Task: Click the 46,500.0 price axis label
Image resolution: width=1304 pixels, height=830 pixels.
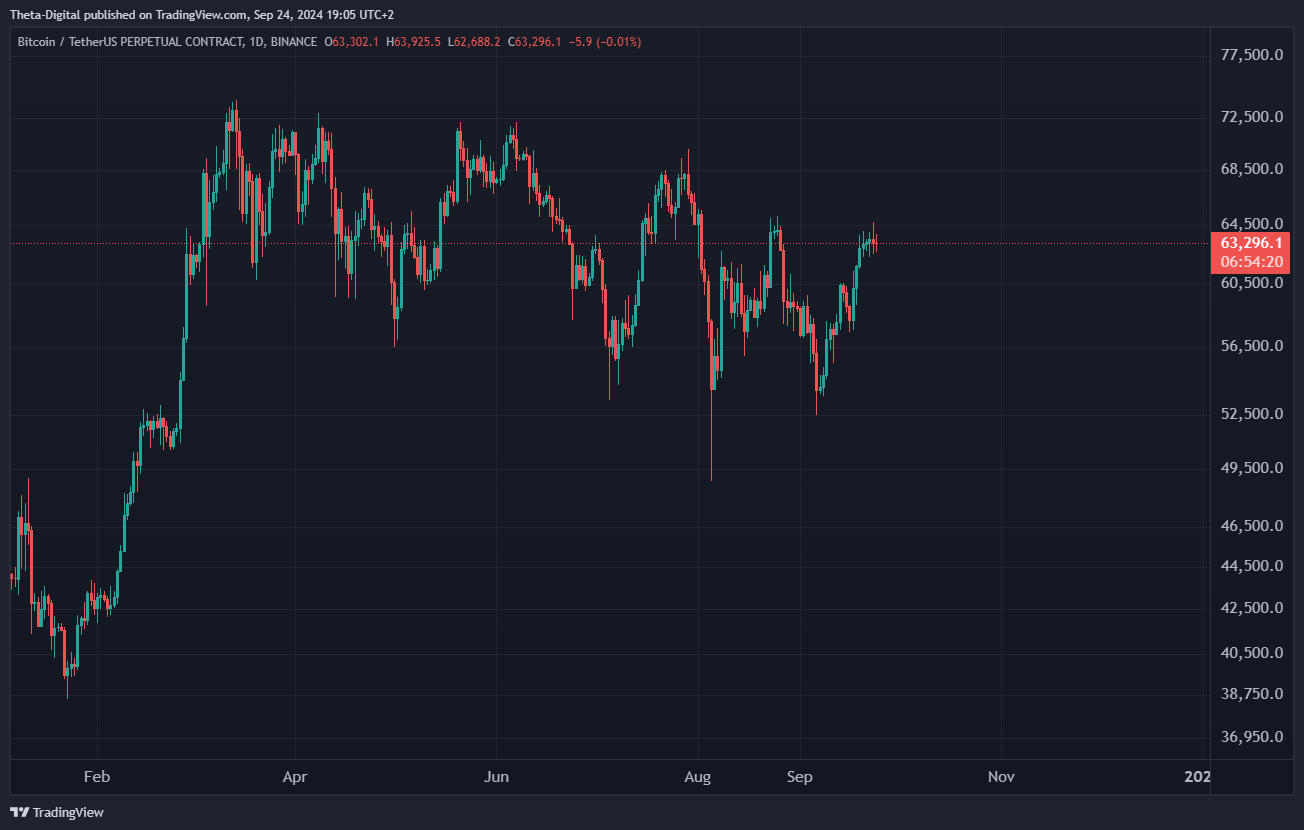Action: [x=1253, y=526]
